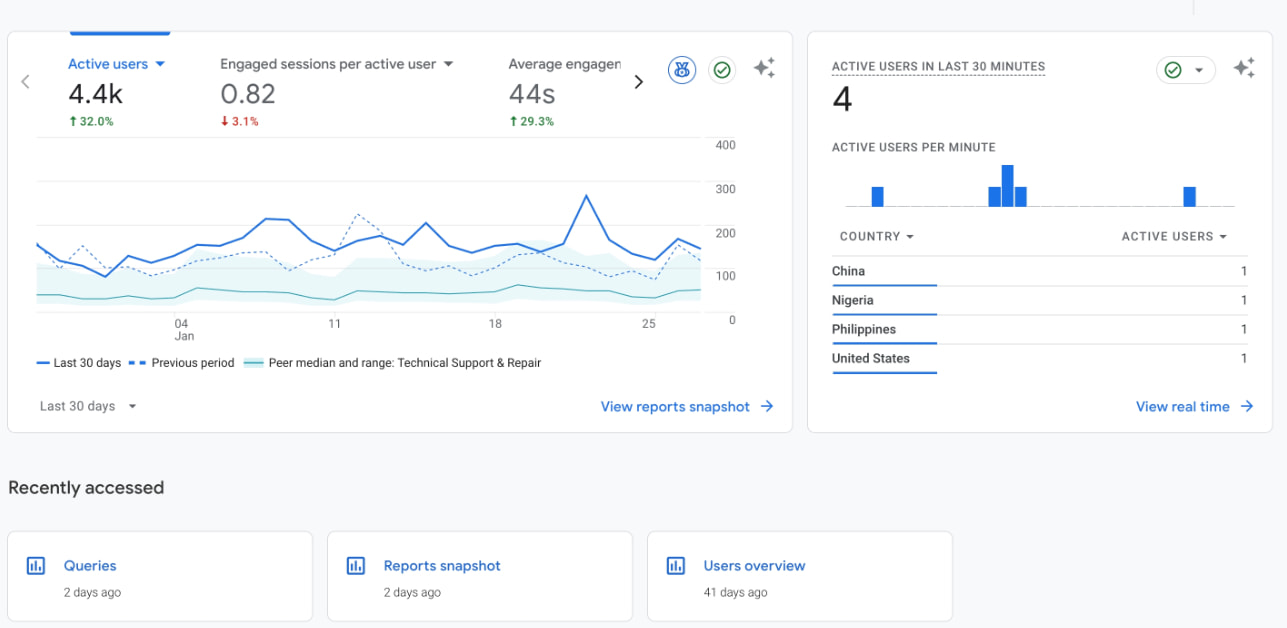Click the 29.3% increase indicator

tap(531, 121)
